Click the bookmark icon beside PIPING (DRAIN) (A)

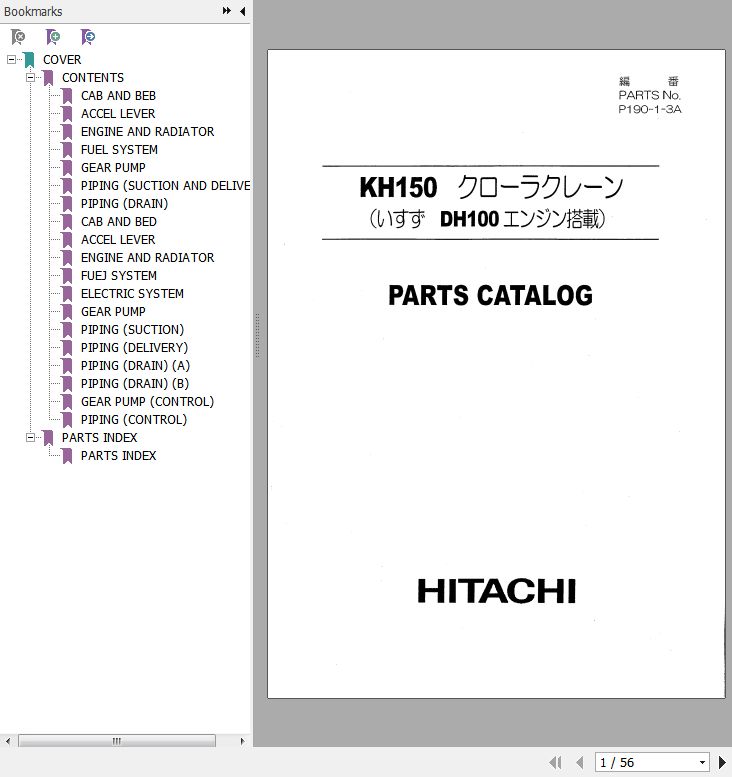pos(67,366)
